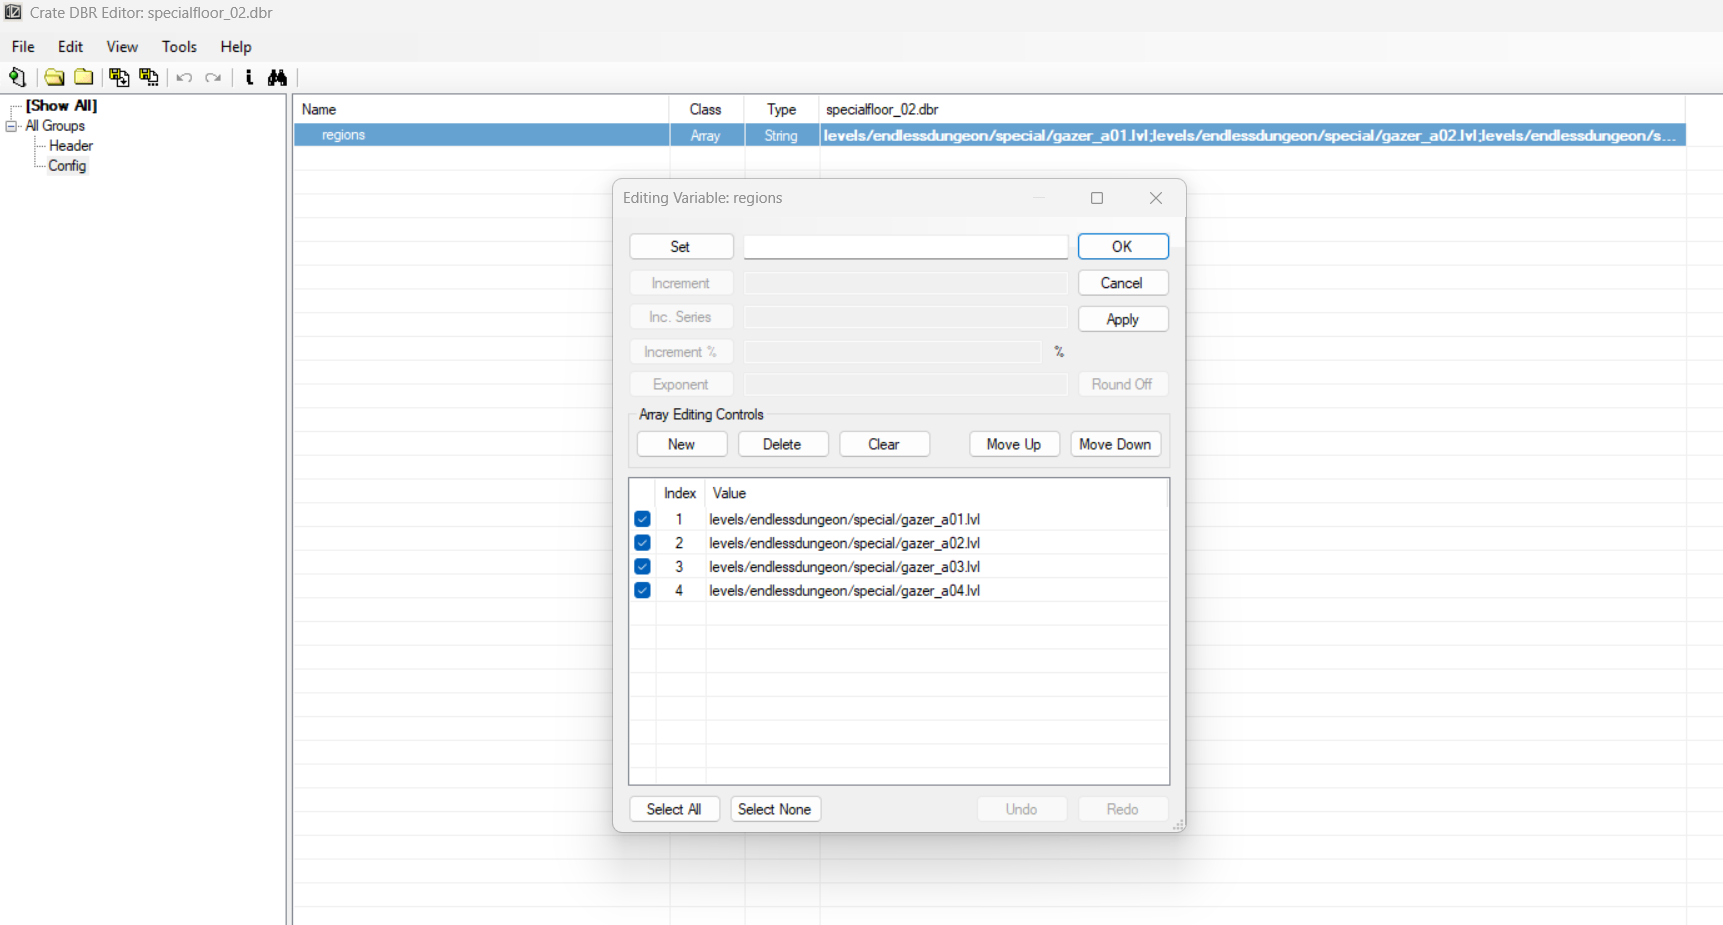1723x925 pixels.
Task: Select the [Show All] tree item
Action: click(61, 106)
